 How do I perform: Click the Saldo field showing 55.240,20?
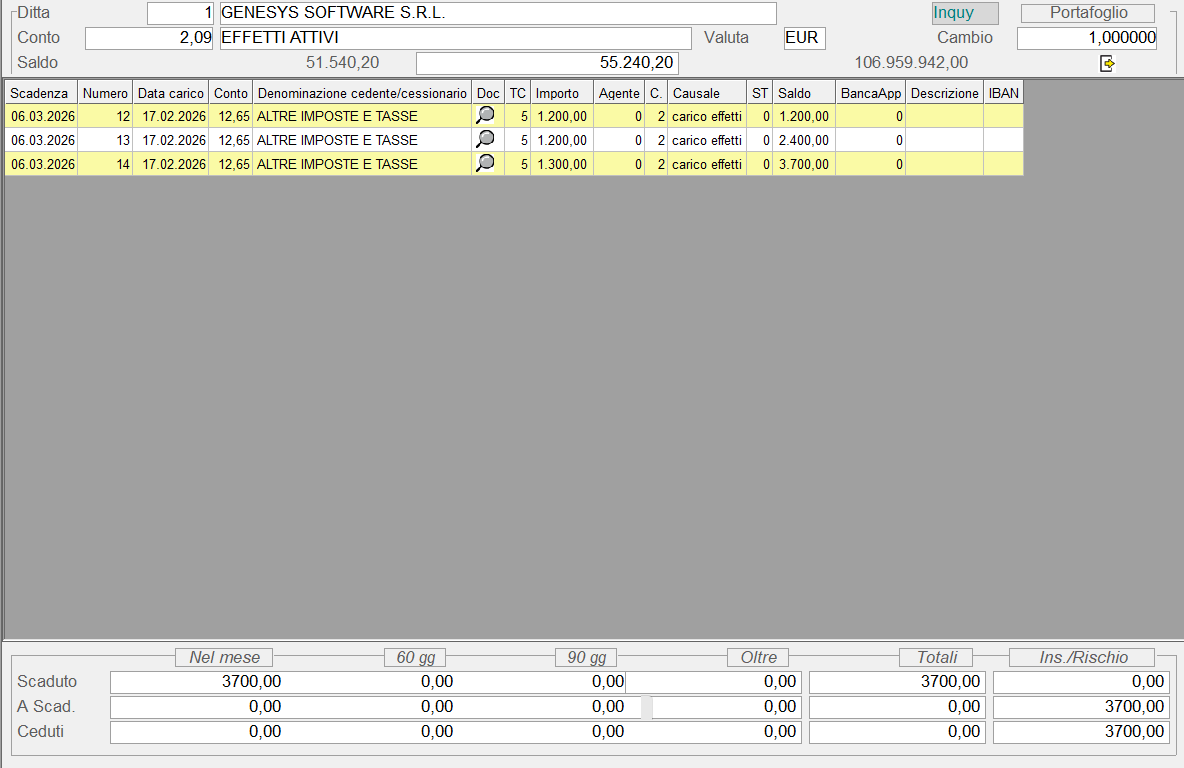click(x=547, y=63)
